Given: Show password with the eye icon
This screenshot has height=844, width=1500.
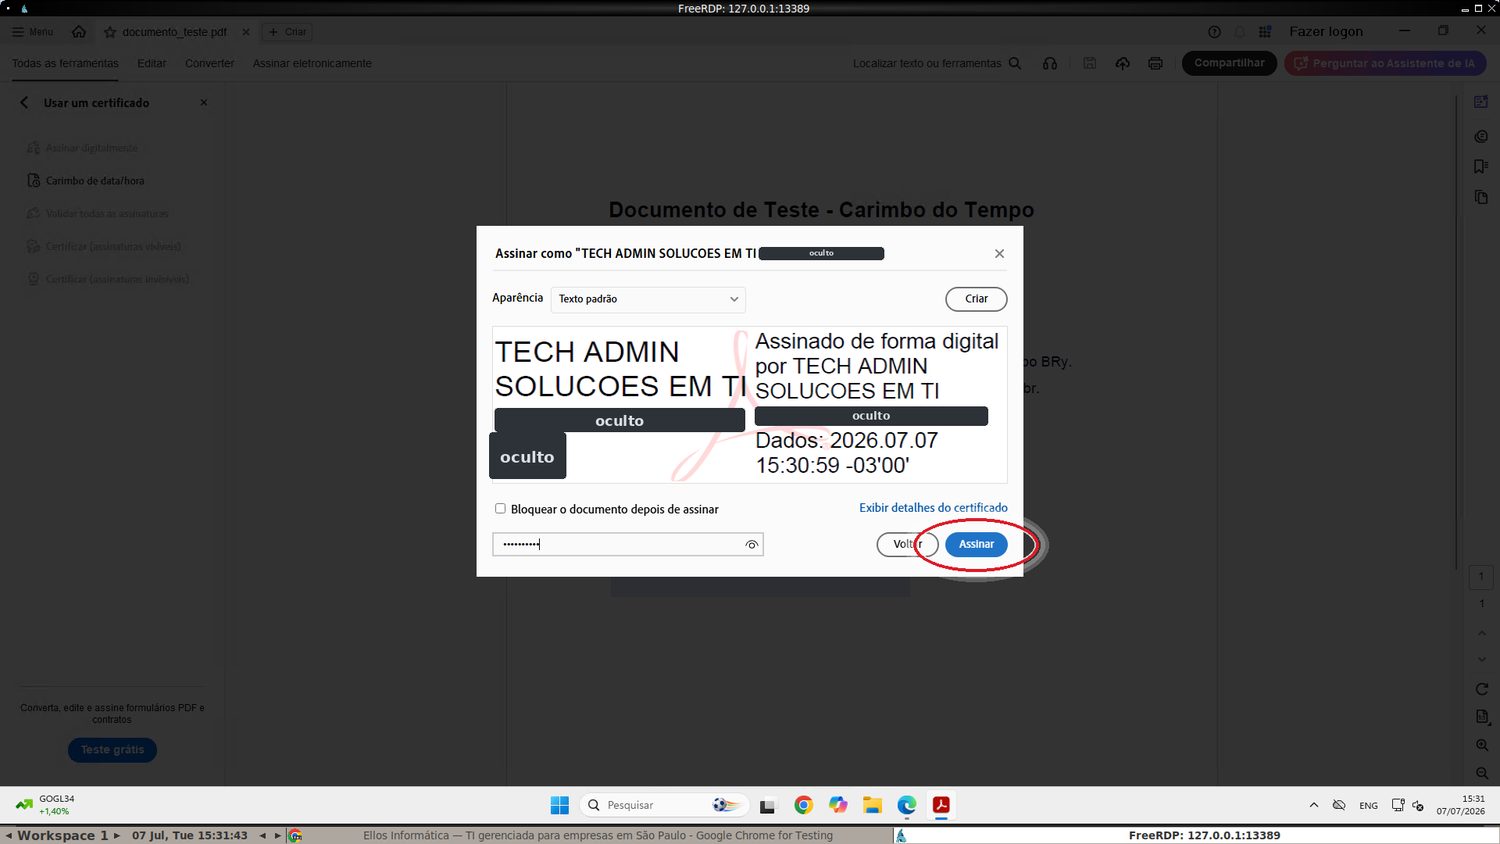Looking at the screenshot, I should [752, 544].
